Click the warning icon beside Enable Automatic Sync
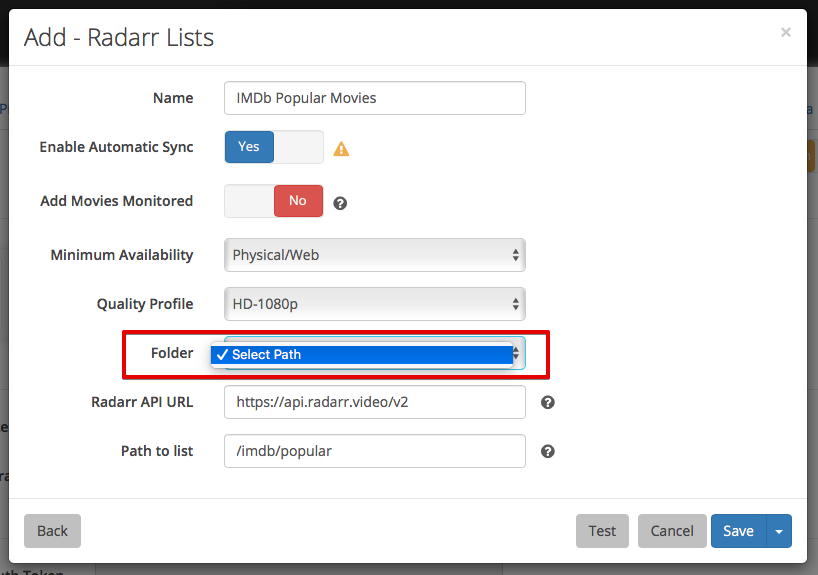818x575 pixels. [x=341, y=149]
